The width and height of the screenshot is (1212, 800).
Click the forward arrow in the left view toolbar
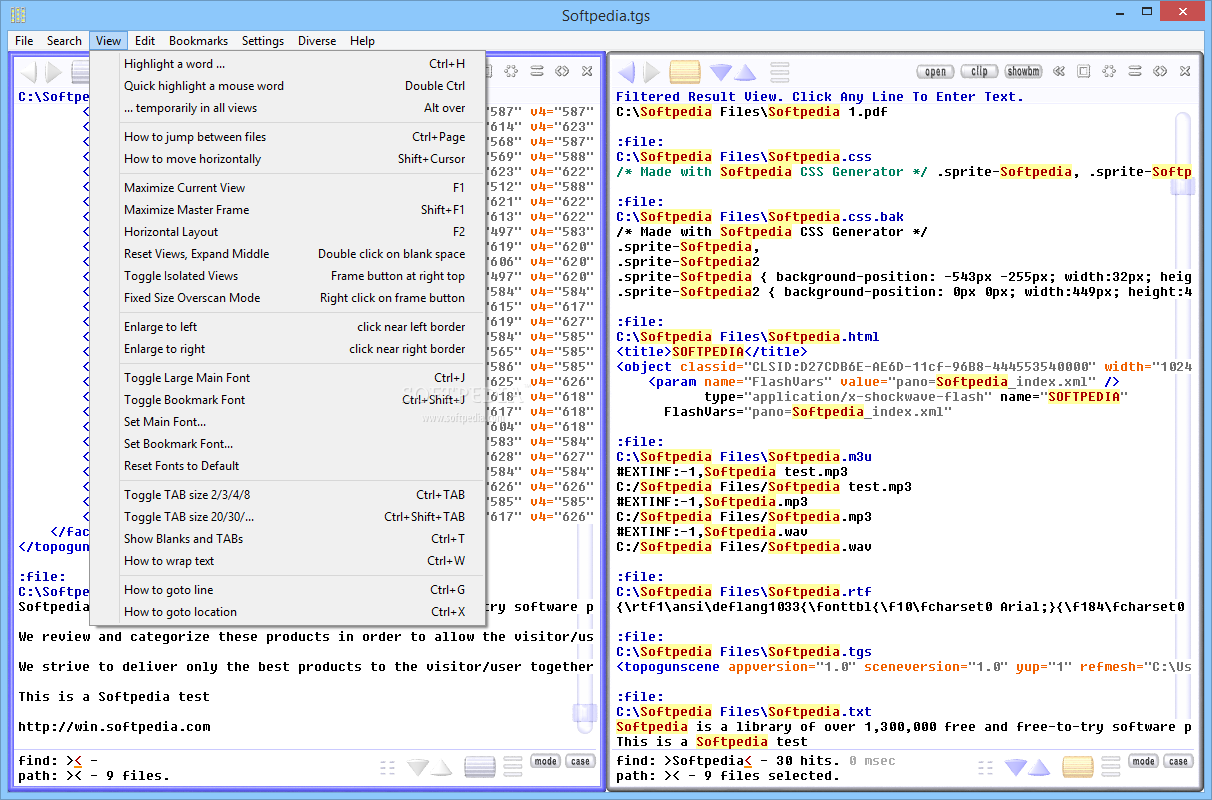(54, 72)
